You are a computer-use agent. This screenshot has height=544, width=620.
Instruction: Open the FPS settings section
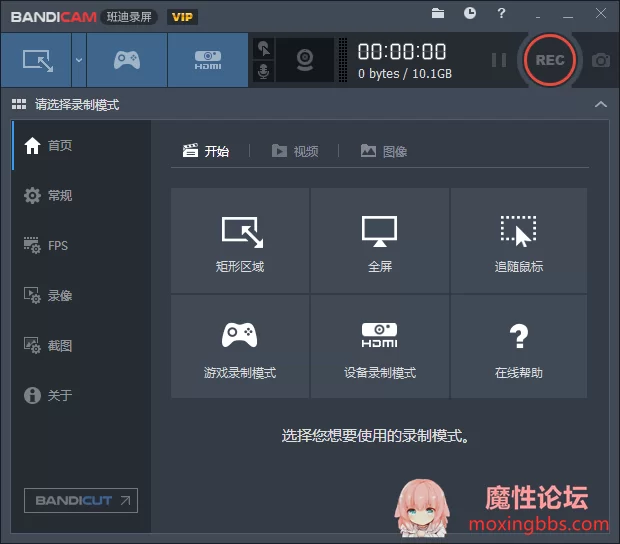tap(81, 246)
